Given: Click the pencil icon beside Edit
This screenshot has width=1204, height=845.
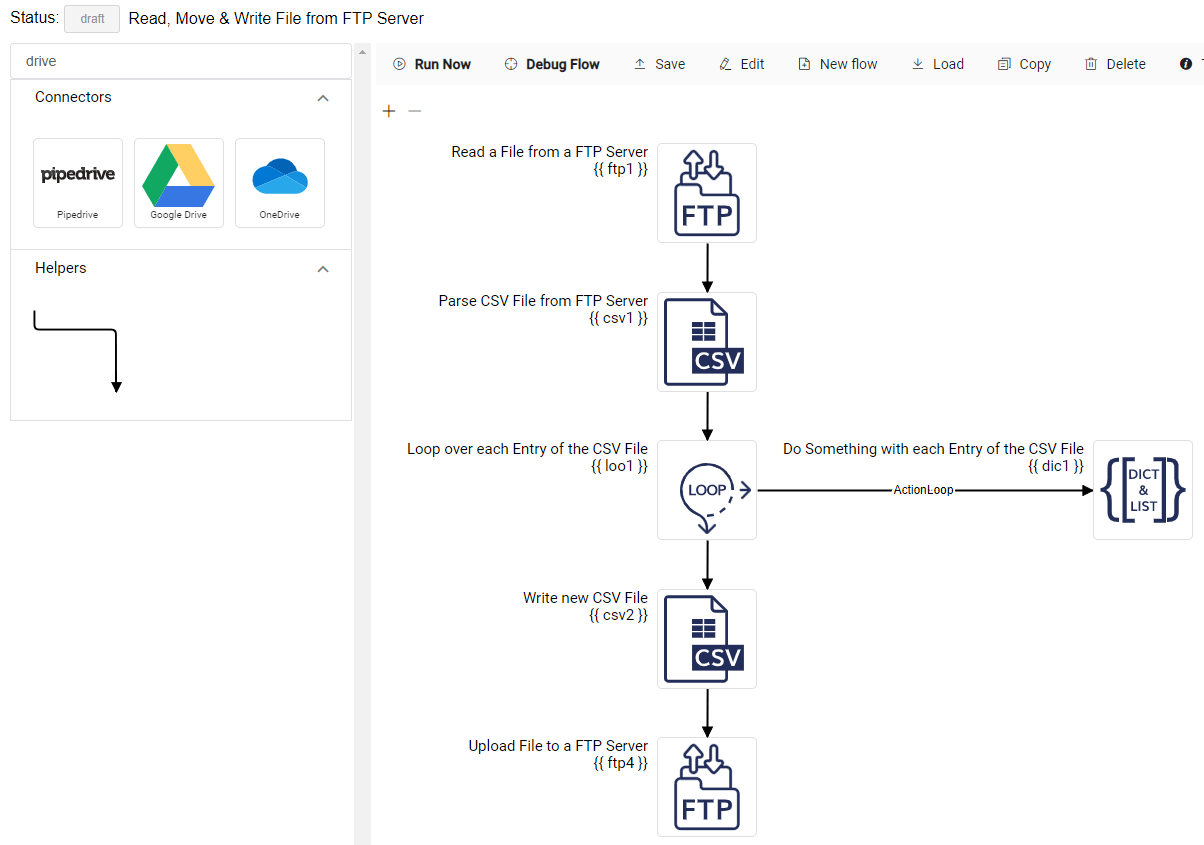Looking at the screenshot, I should 725,64.
